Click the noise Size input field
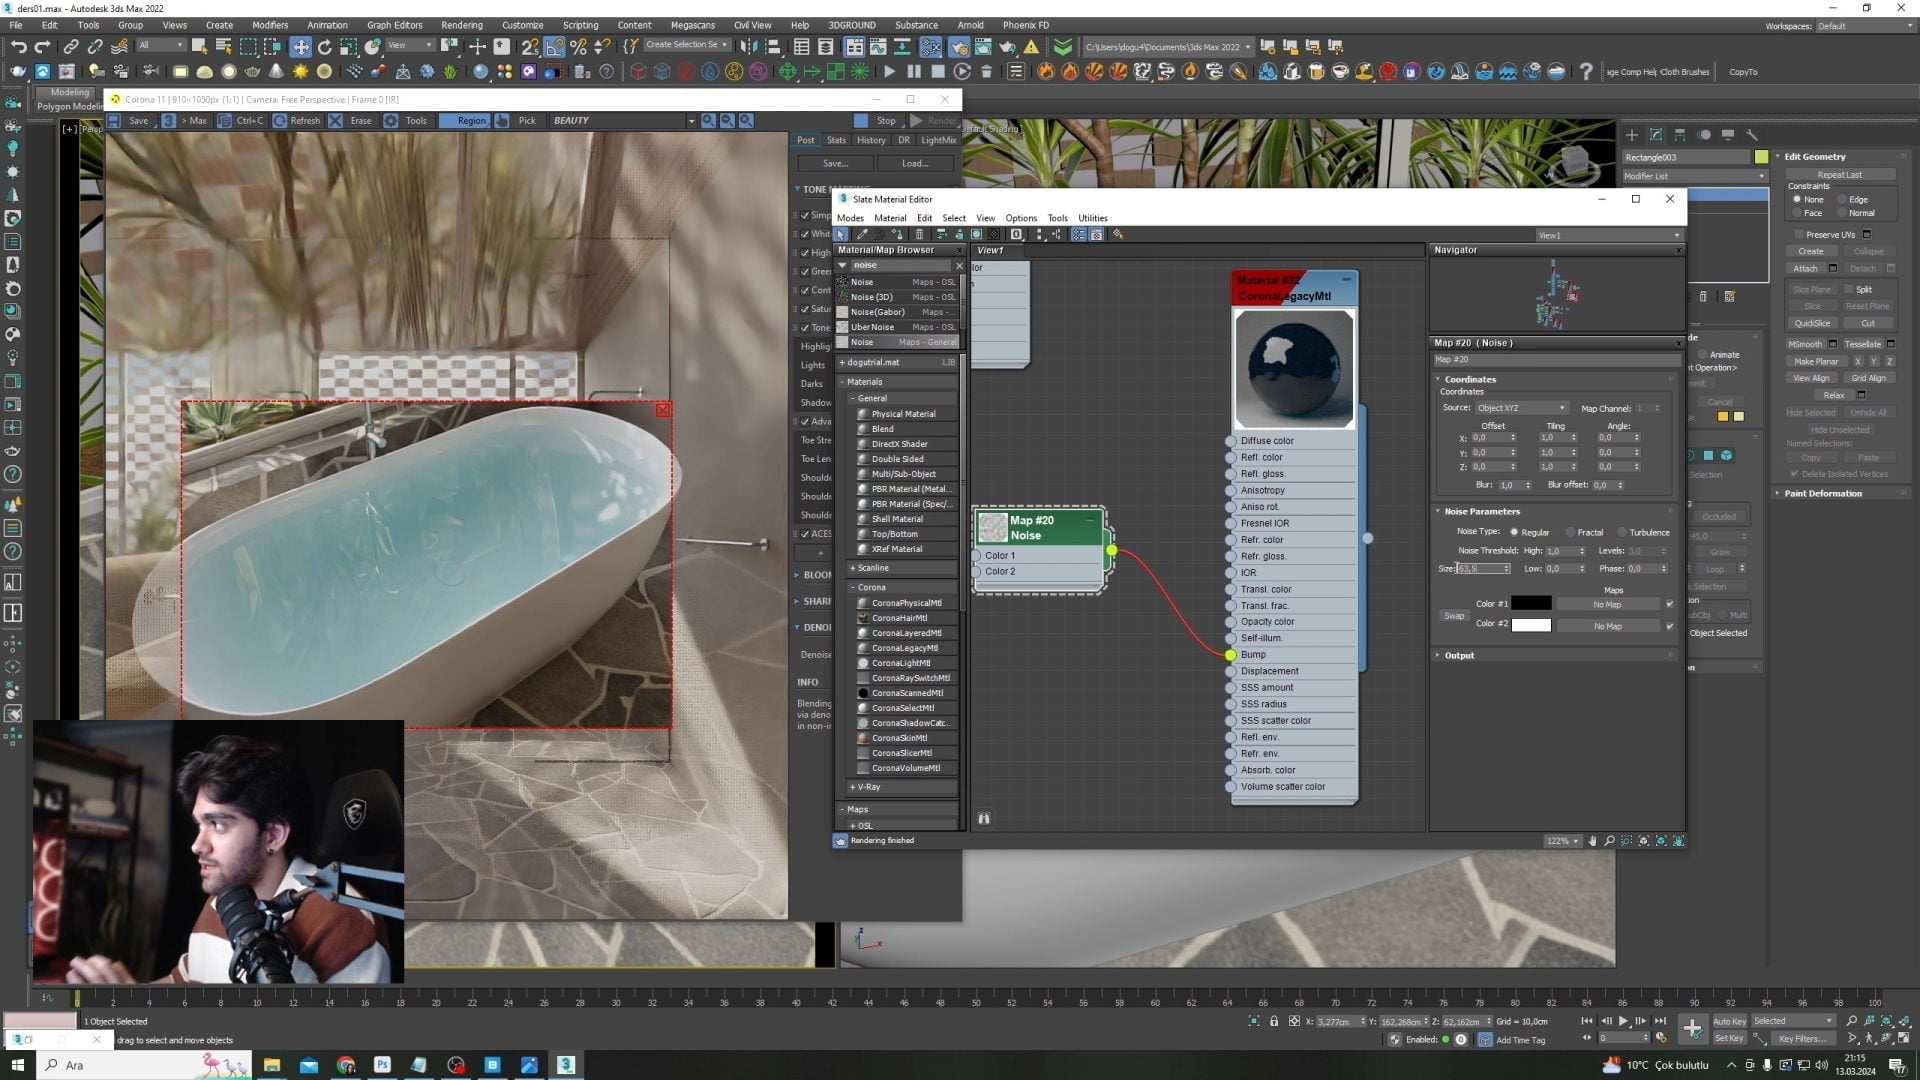Image resolution: width=1920 pixels, height=1080 pixels. 1480,568
